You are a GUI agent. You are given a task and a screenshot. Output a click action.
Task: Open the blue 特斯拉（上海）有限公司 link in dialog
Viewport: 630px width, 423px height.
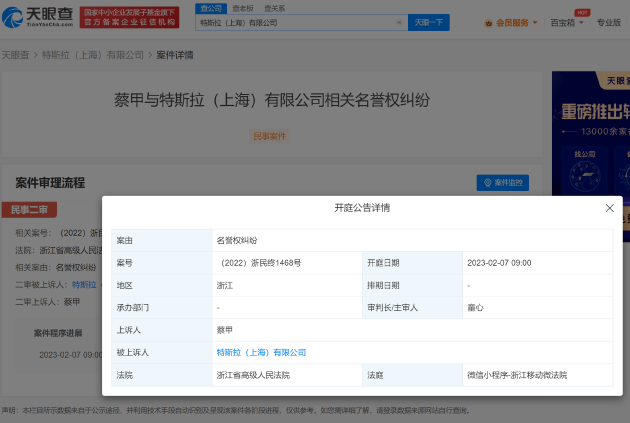click(x=261, y=352)
